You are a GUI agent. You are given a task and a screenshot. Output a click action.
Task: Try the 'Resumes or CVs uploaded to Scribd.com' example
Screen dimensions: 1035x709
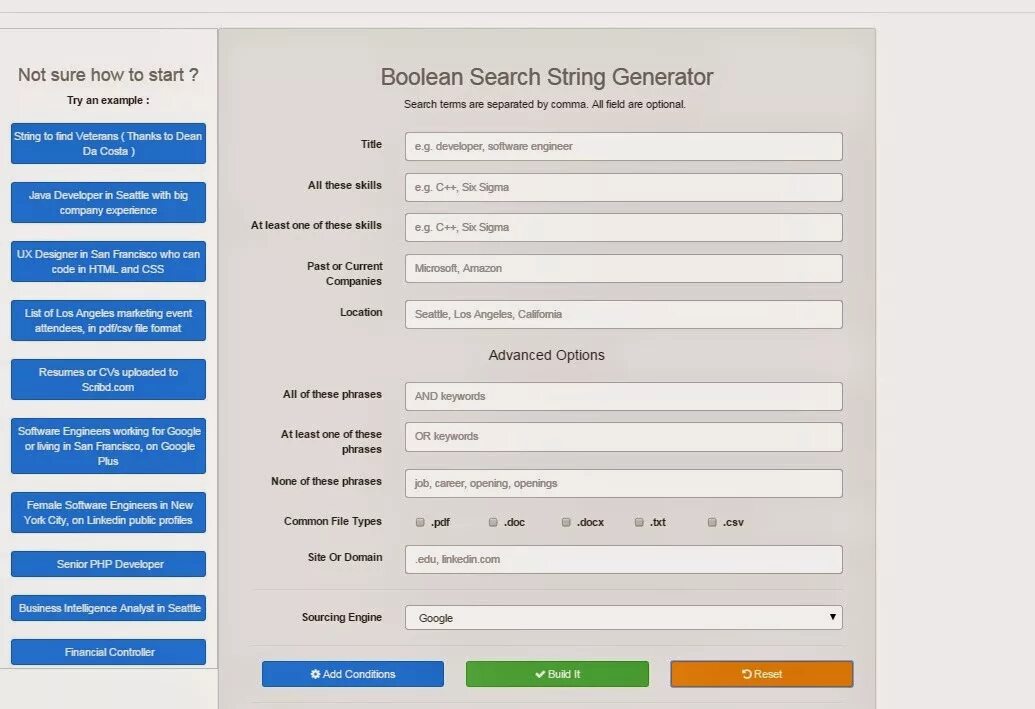(108, 379)
